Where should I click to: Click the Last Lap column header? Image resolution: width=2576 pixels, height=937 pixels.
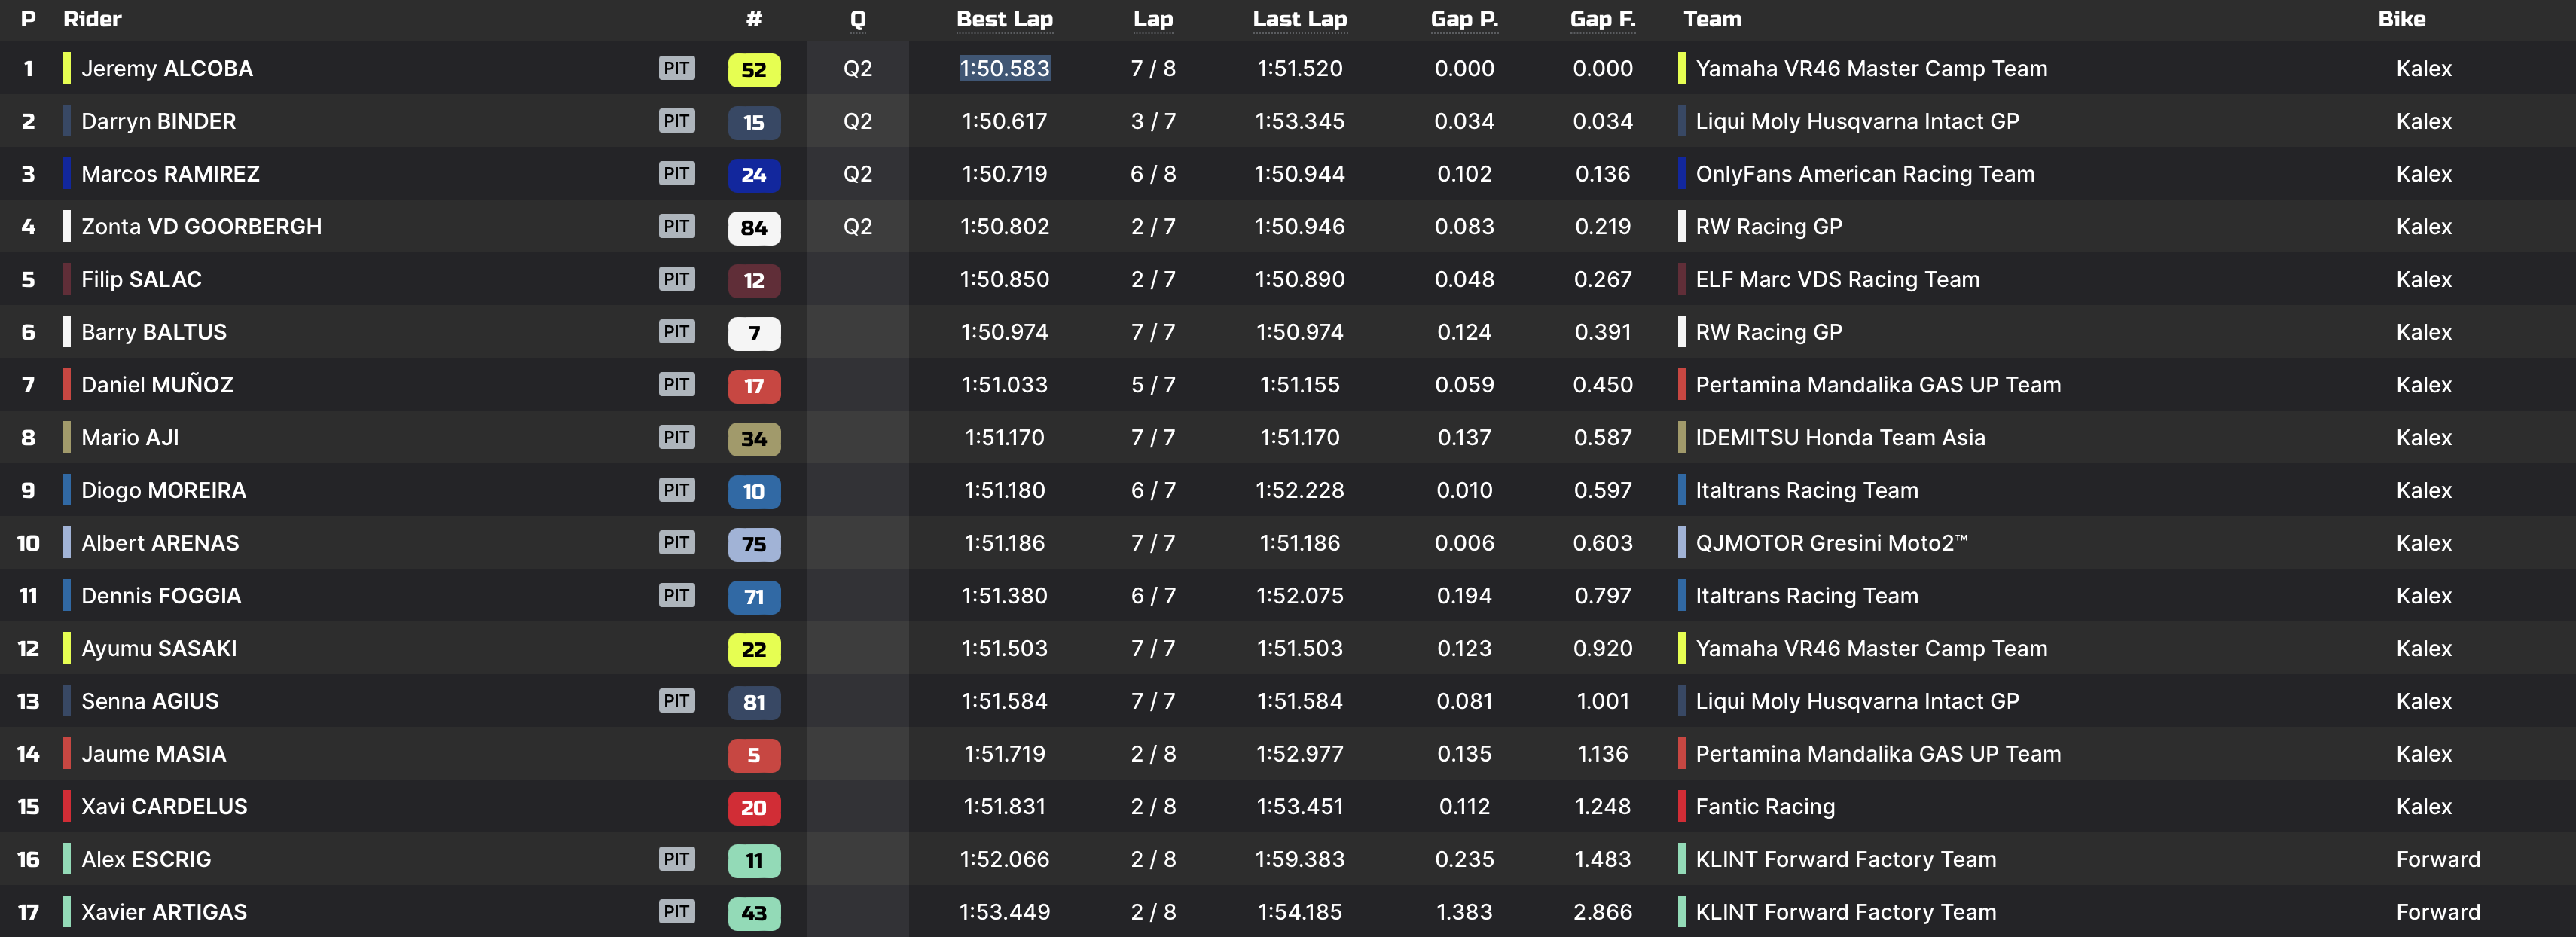[1299, 19]
